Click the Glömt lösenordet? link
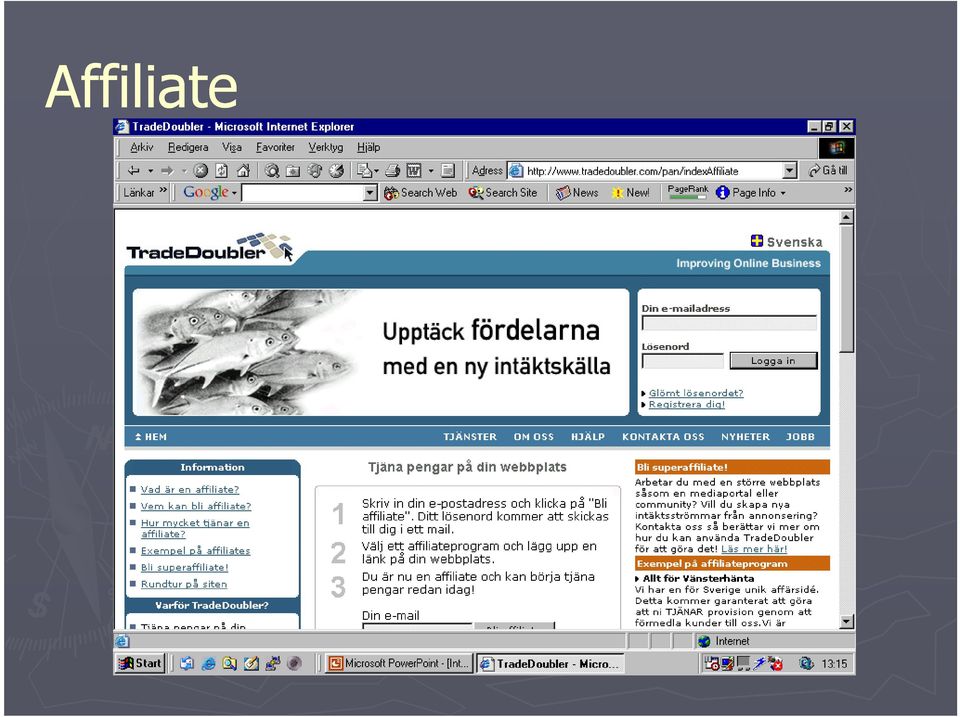The image size is (960, 717). (x=696, y=393)
